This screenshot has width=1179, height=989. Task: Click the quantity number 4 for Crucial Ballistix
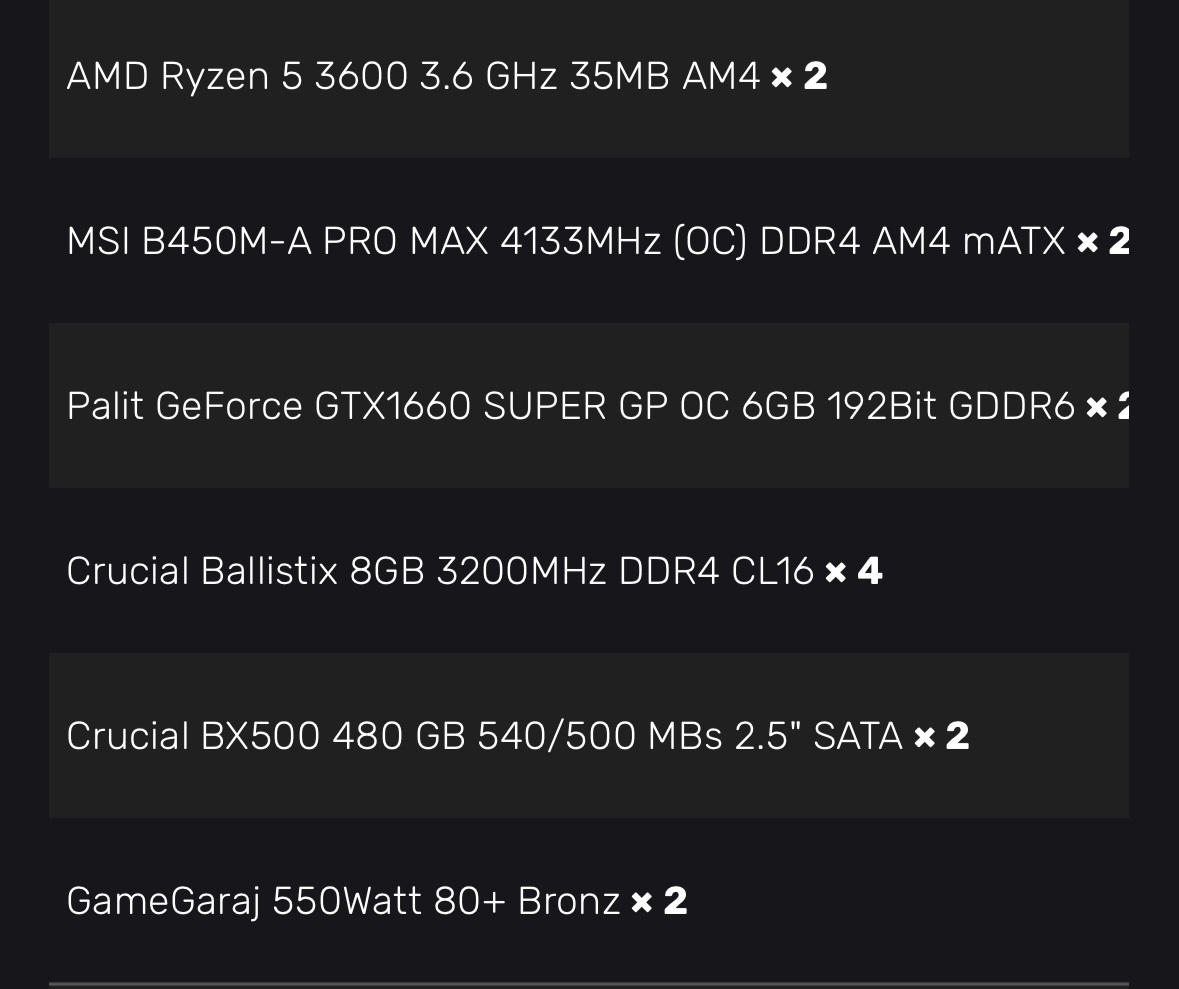[x=869, y=571]
